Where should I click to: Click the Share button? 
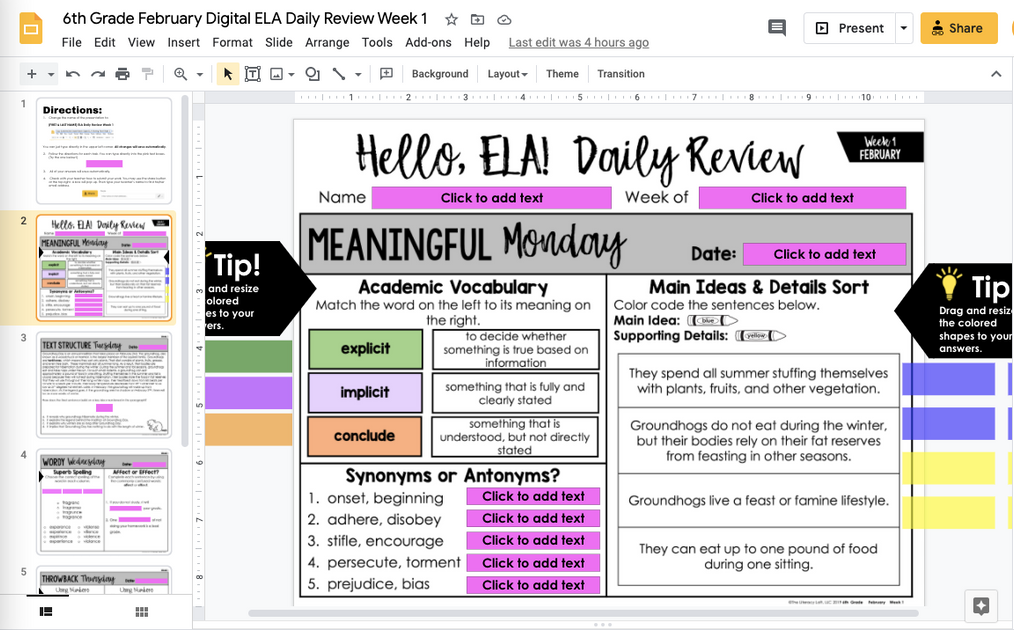point(957,28)
